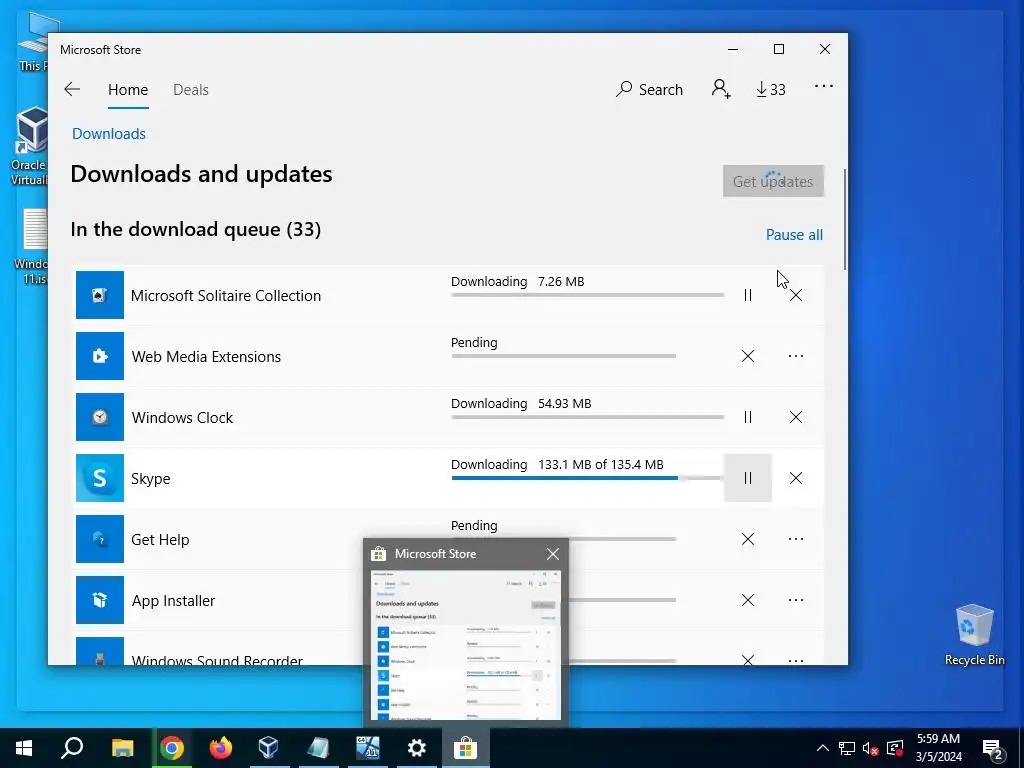
Task: Cancel the Microsoft Solitaire Collection download
Action: point(795,295)
